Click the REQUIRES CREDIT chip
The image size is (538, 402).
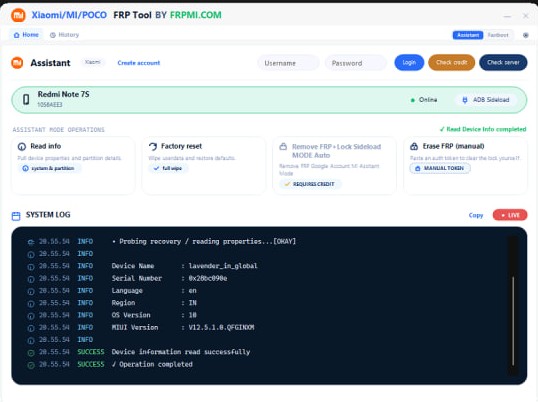[310, 184]
